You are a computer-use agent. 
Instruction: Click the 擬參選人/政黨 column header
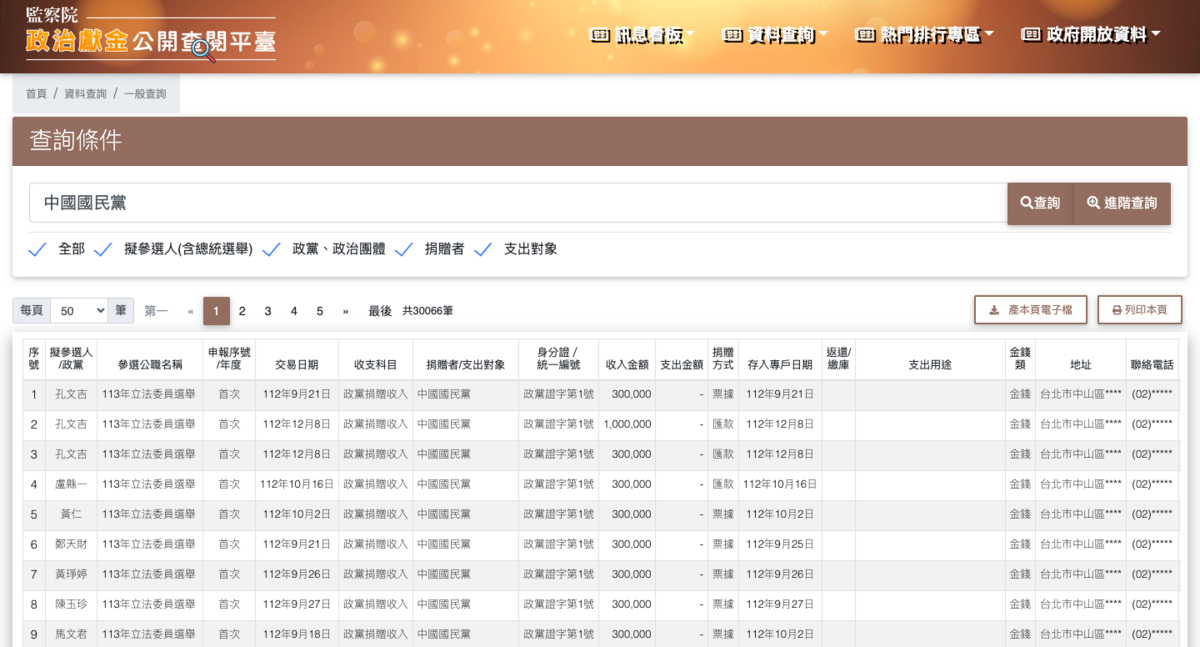click(x=71, y=359)
